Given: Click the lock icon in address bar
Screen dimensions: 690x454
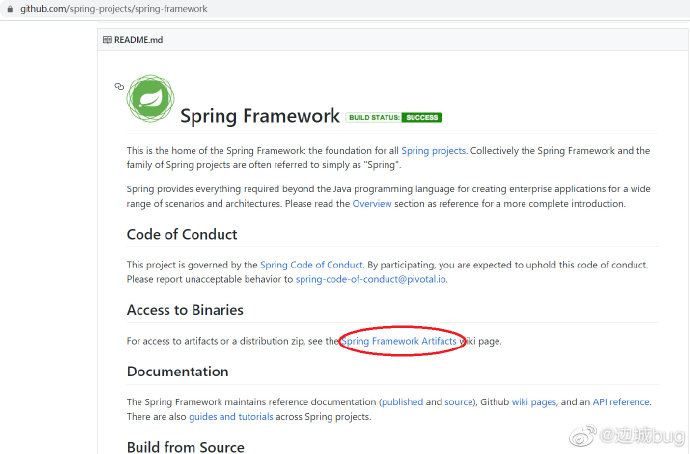Looking at the screenshot, I should pos(10,9).
